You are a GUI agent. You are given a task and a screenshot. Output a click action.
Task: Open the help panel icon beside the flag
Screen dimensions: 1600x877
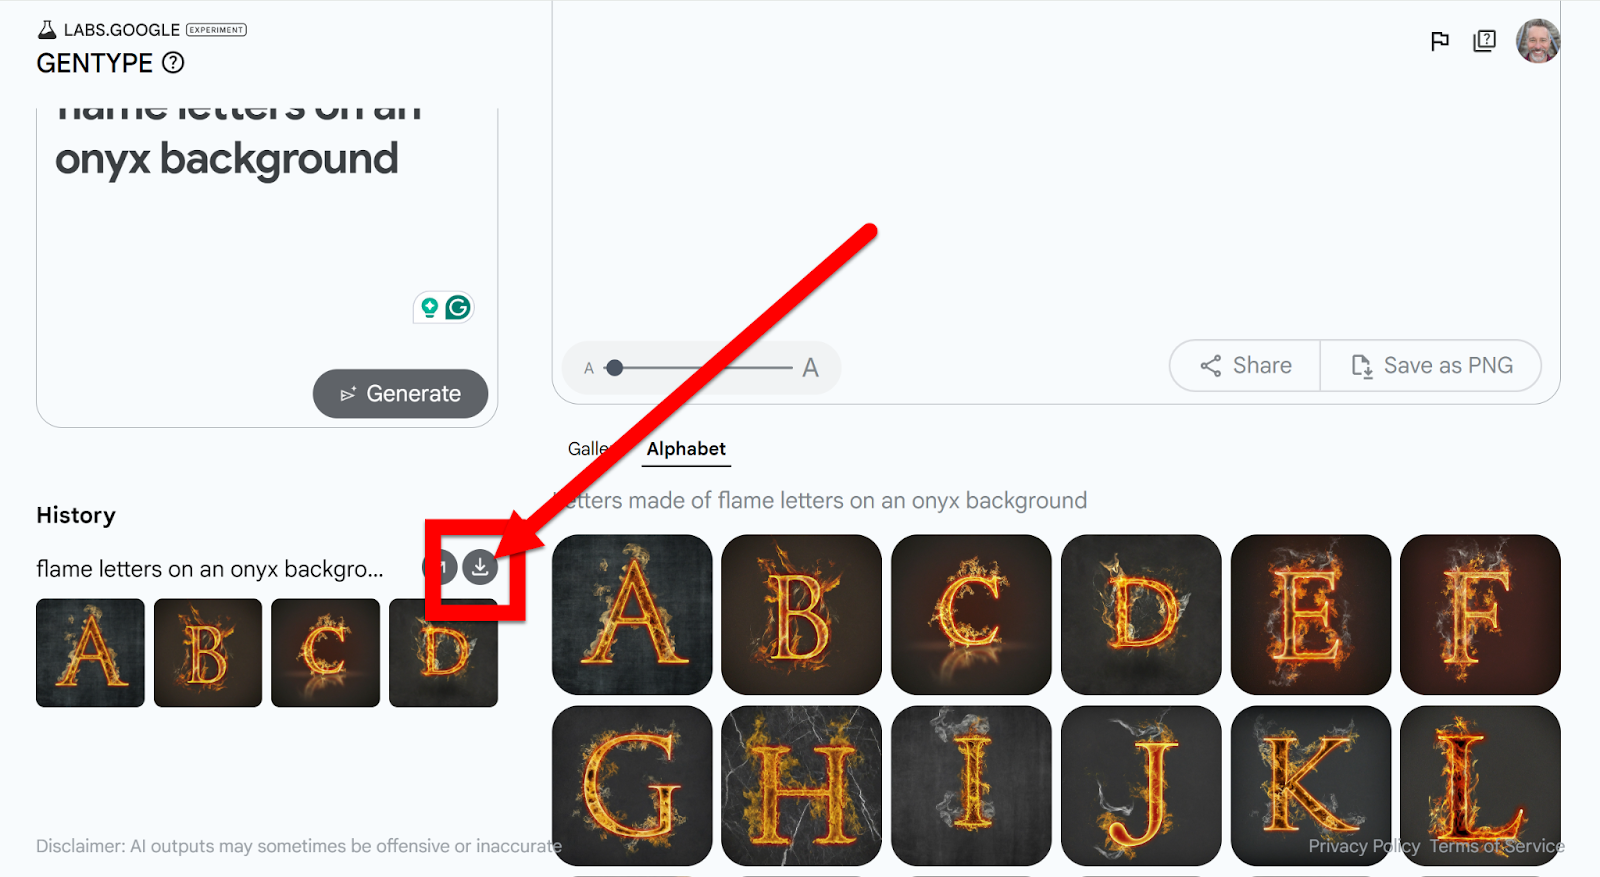point(1484,41)
